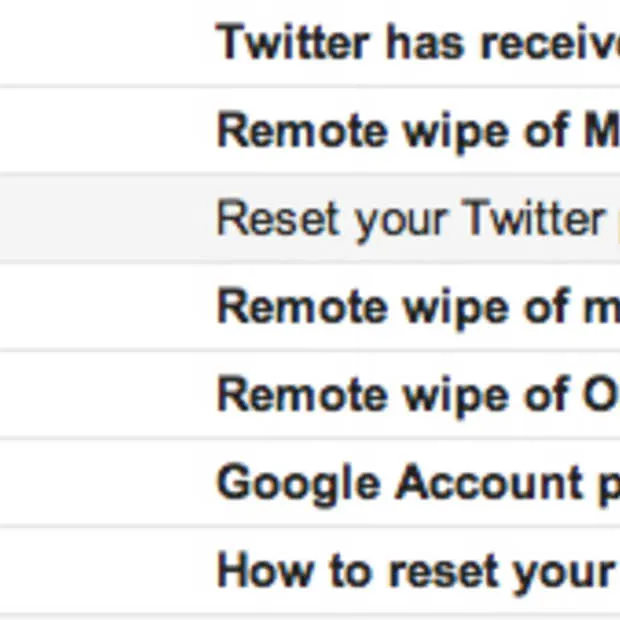Image resolution: width=620 pixels, height=620 pixels.
Task: Click blank area left of "Remote wipe of O…"
Action: 100,395
